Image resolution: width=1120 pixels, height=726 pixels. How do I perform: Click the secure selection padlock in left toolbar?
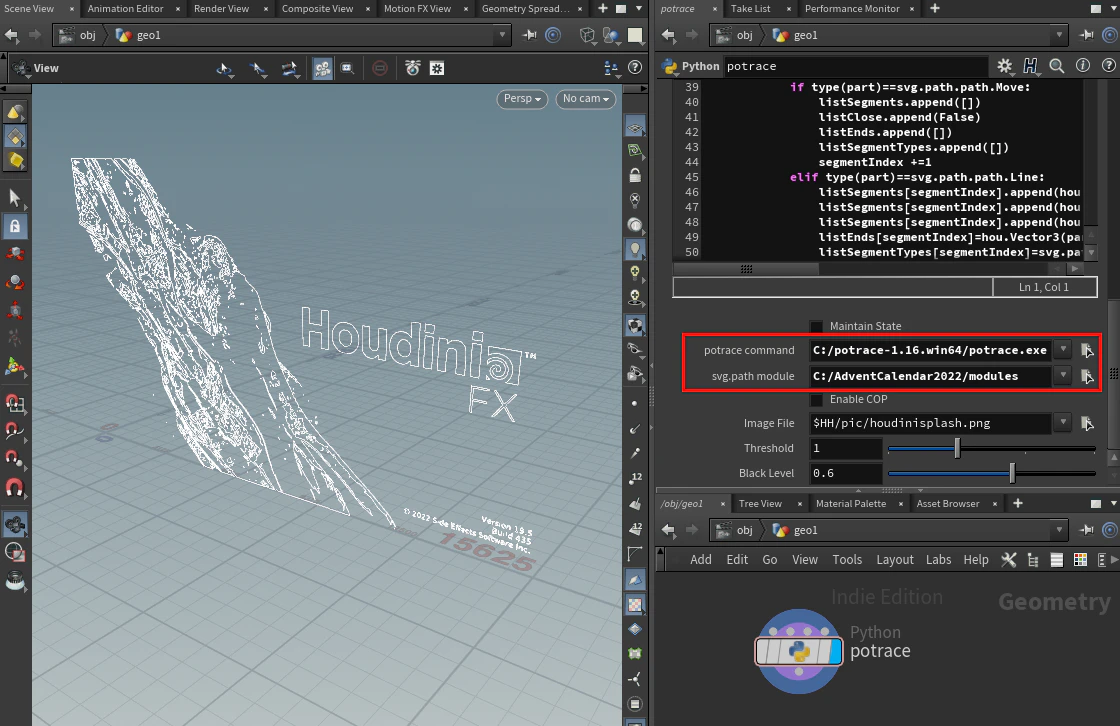15,227
